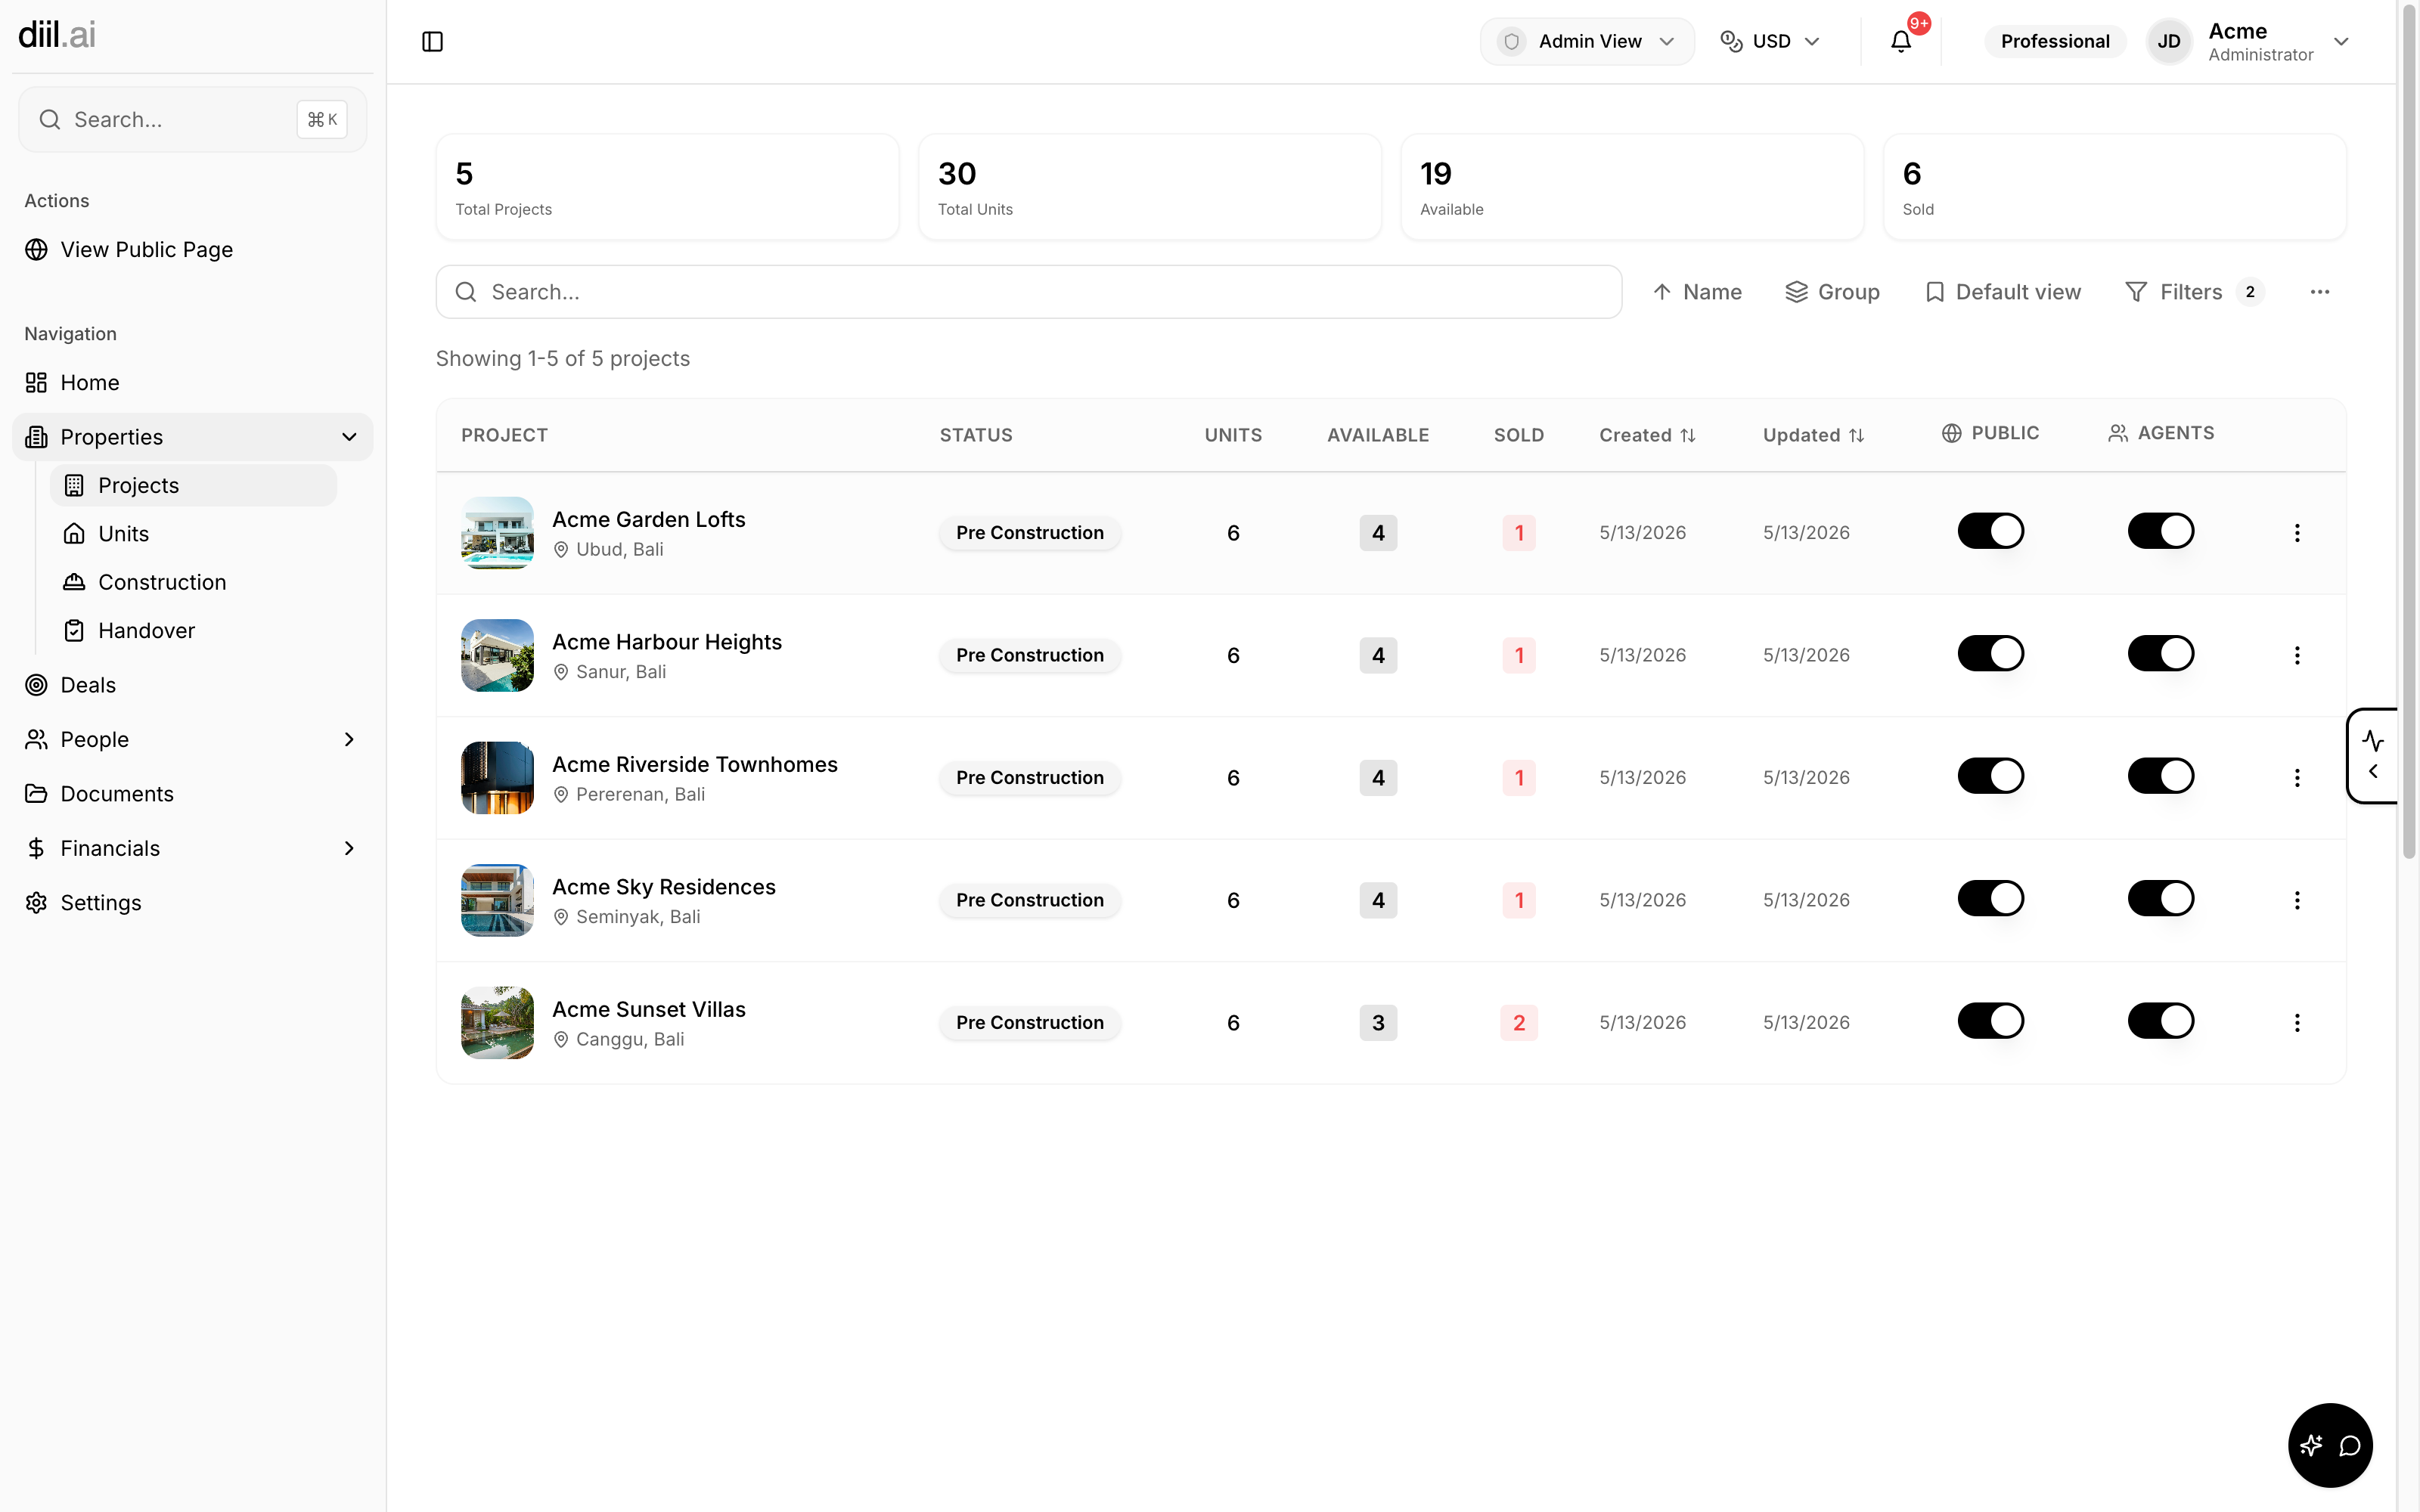
Task: Click the Settings gear icon
Action: [x=36, y=902]
